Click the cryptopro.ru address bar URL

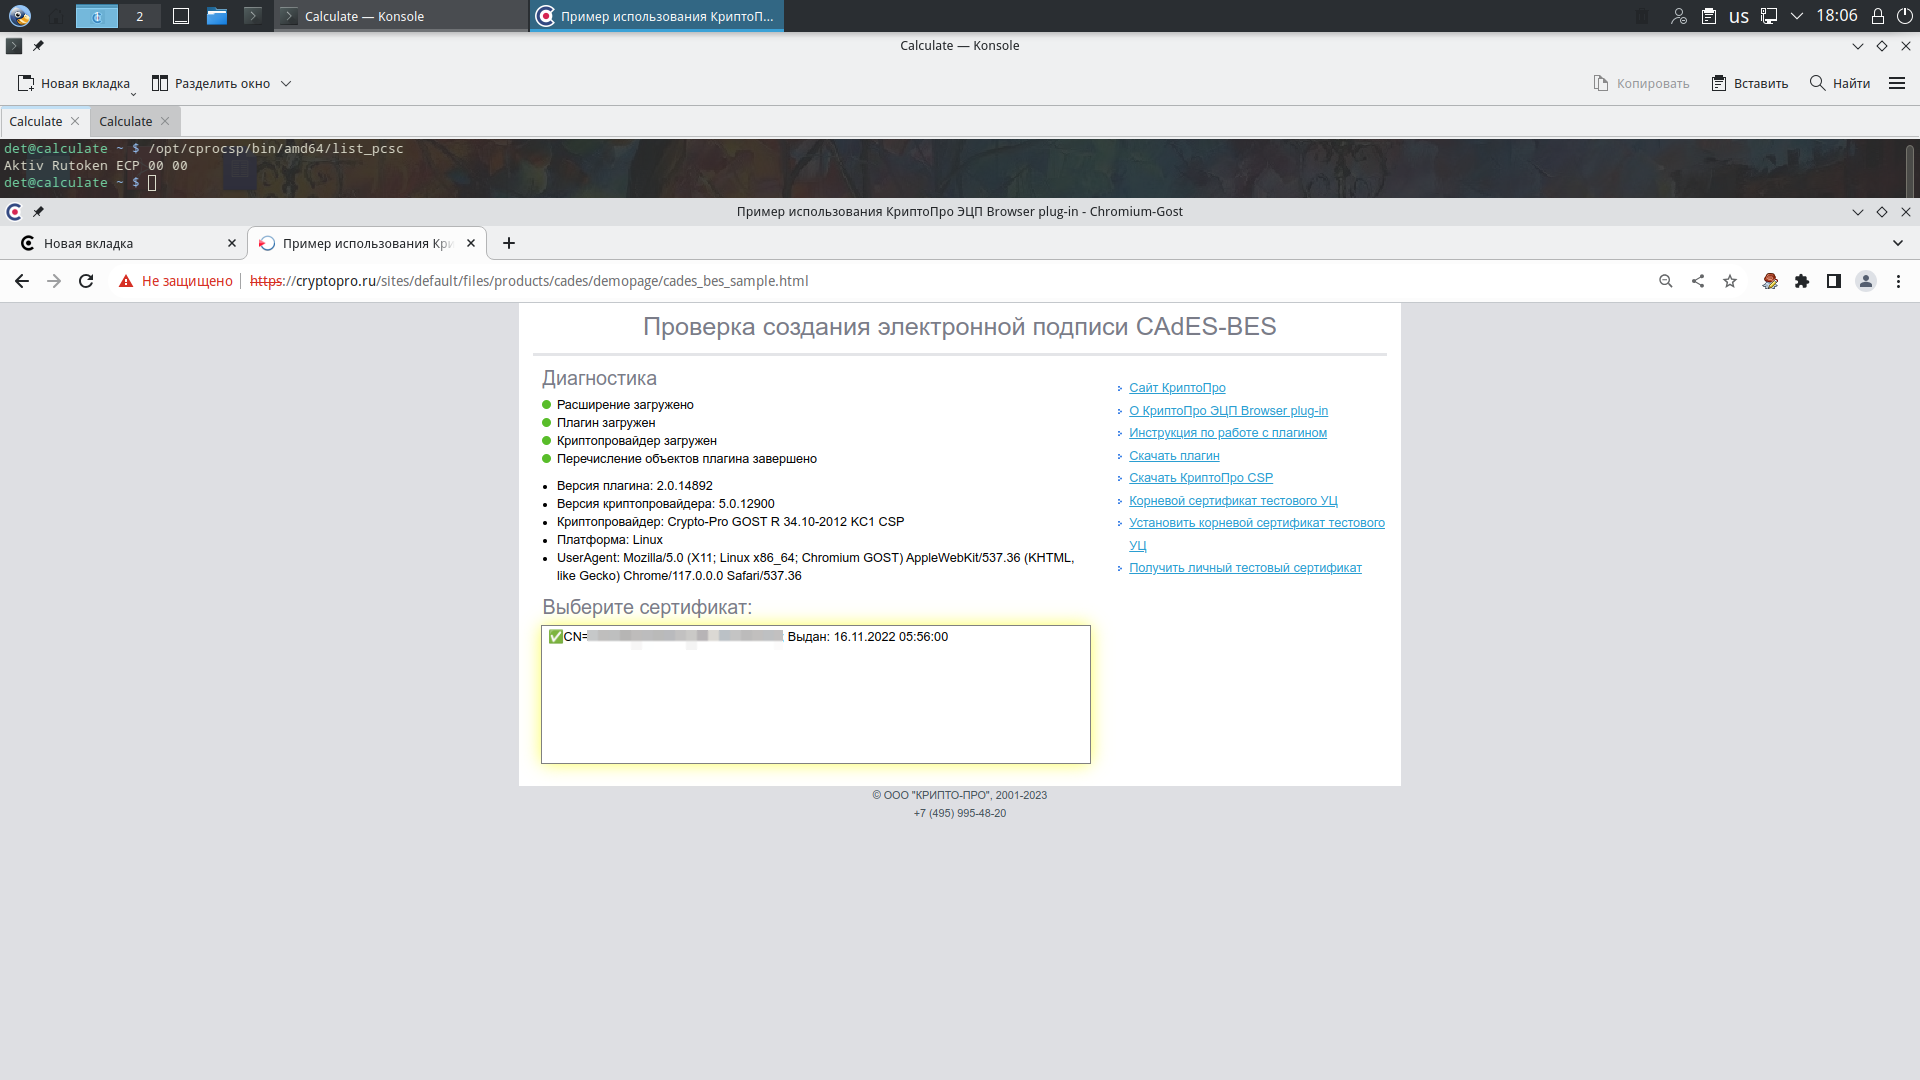pos(529,282)
